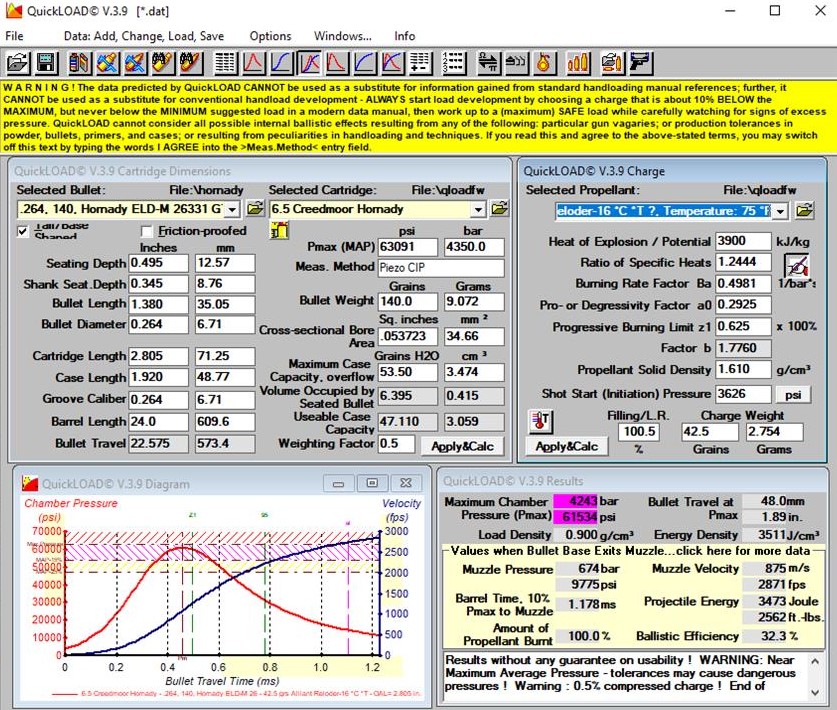Screen dimensions: 837x710
Task: Open the Info menu
Action: pos(405,36)
